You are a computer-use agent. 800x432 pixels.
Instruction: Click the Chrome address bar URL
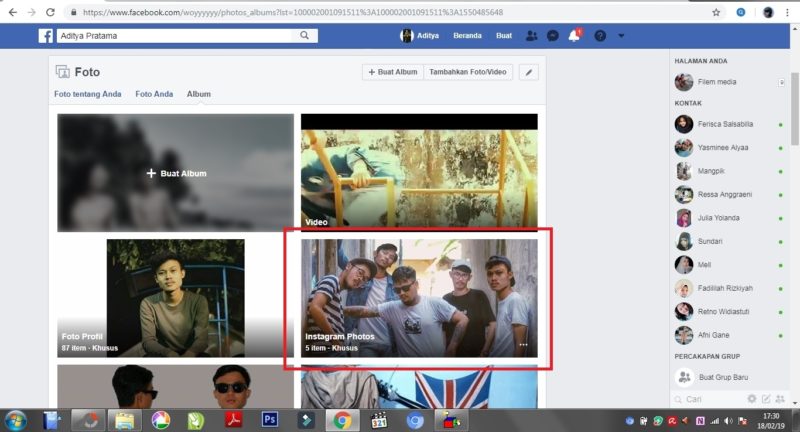click(x=293, y=12)
